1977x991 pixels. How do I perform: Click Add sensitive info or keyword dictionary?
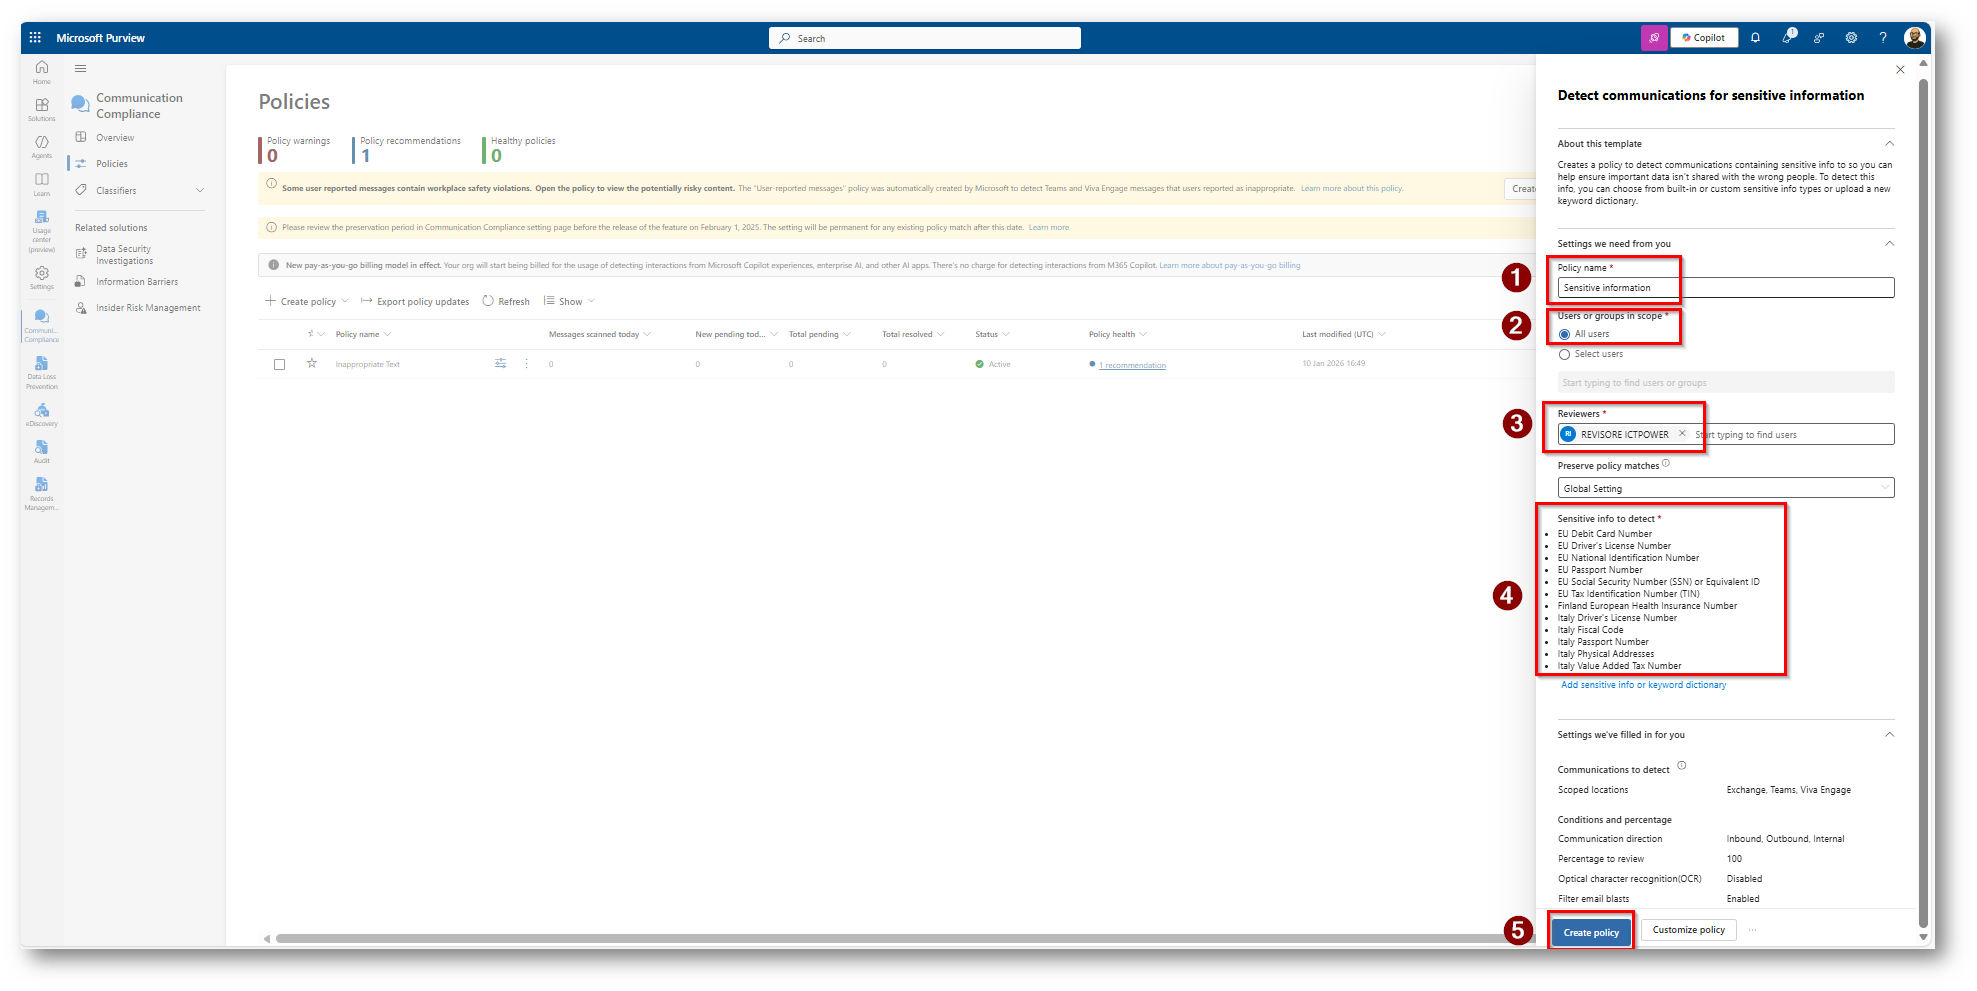1644,685
